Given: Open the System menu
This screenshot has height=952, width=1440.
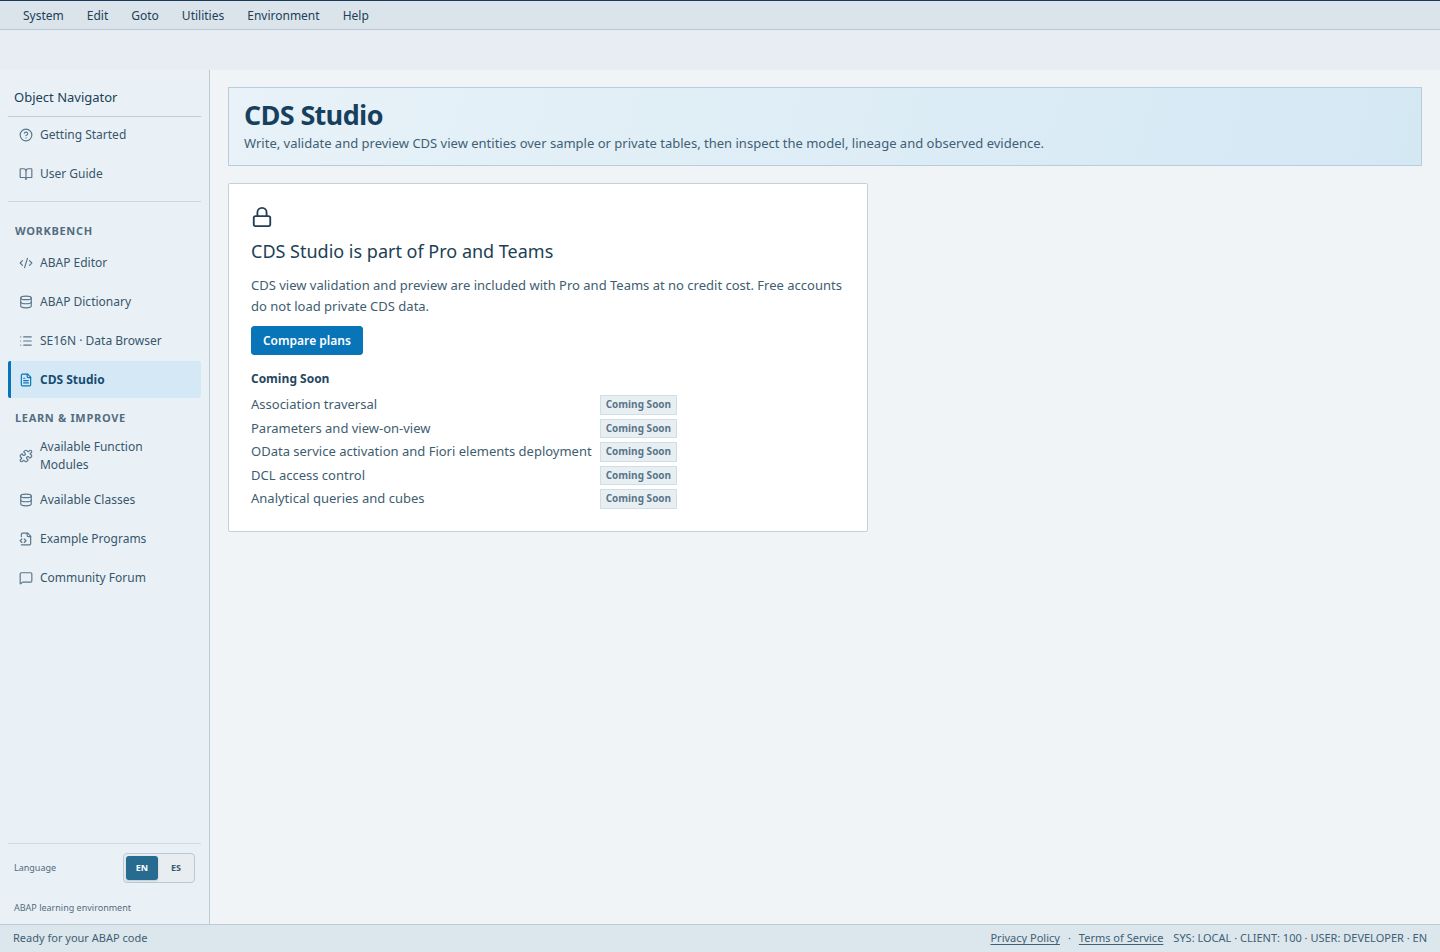Looking at the screenshot, I should tap(43, 15).
